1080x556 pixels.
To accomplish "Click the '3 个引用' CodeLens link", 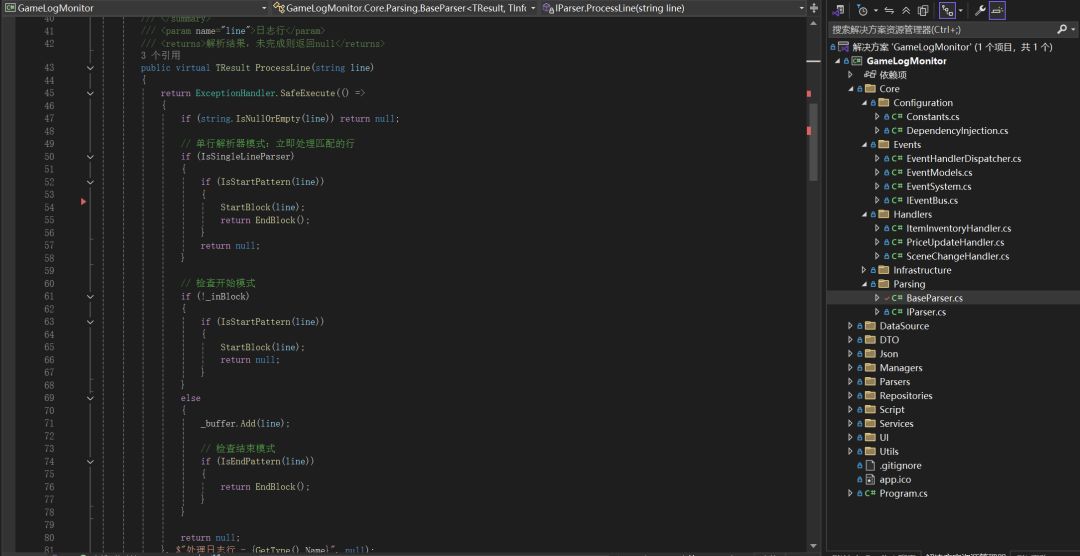I will (x=160, y=56).
